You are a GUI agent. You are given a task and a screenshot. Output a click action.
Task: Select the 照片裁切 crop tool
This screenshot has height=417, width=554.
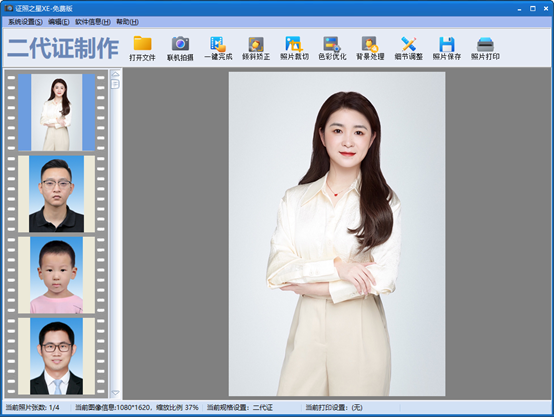point(294,48)
